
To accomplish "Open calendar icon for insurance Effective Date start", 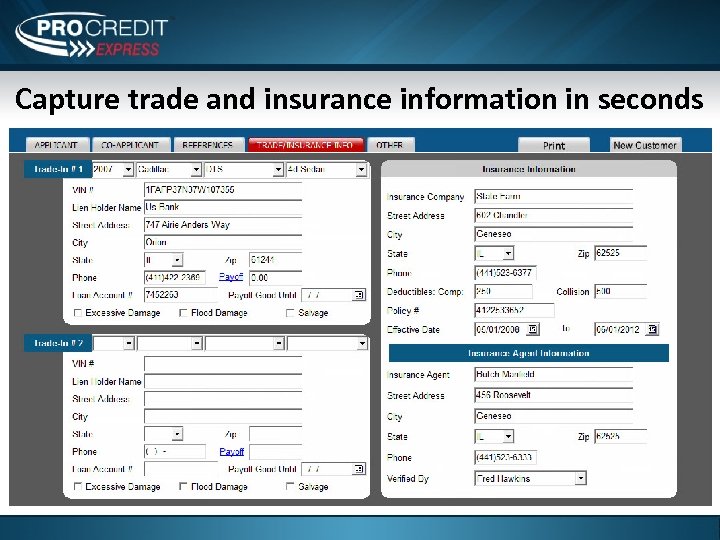I will click(532, 329).
